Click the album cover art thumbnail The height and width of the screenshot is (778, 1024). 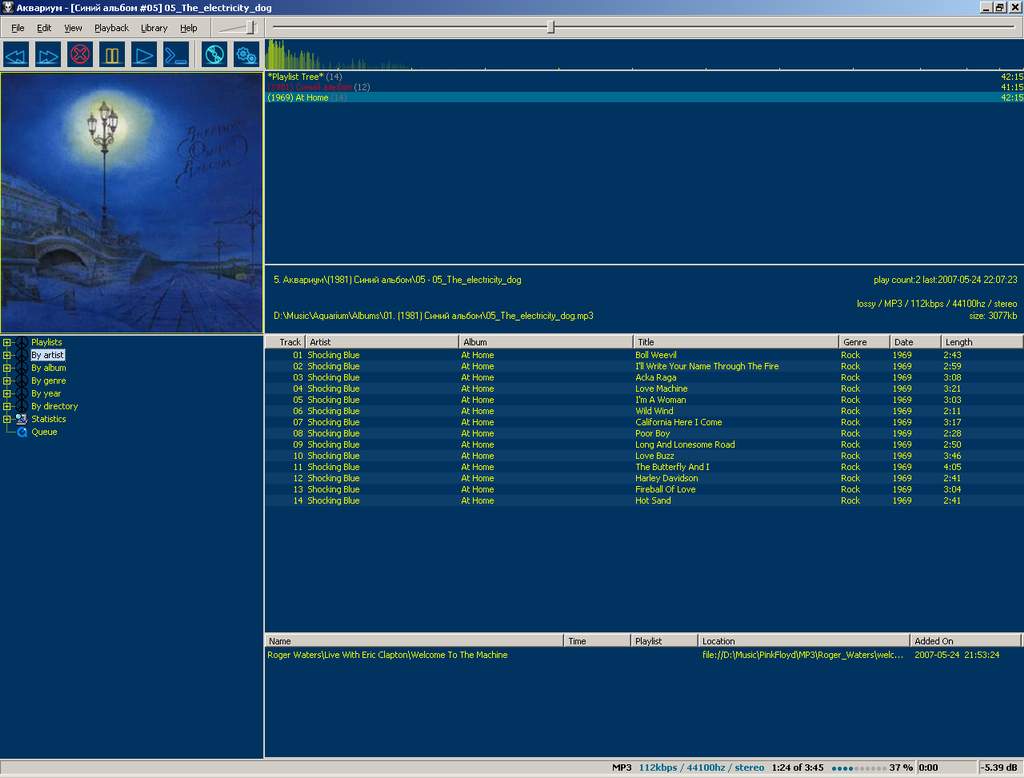(131, 203)
